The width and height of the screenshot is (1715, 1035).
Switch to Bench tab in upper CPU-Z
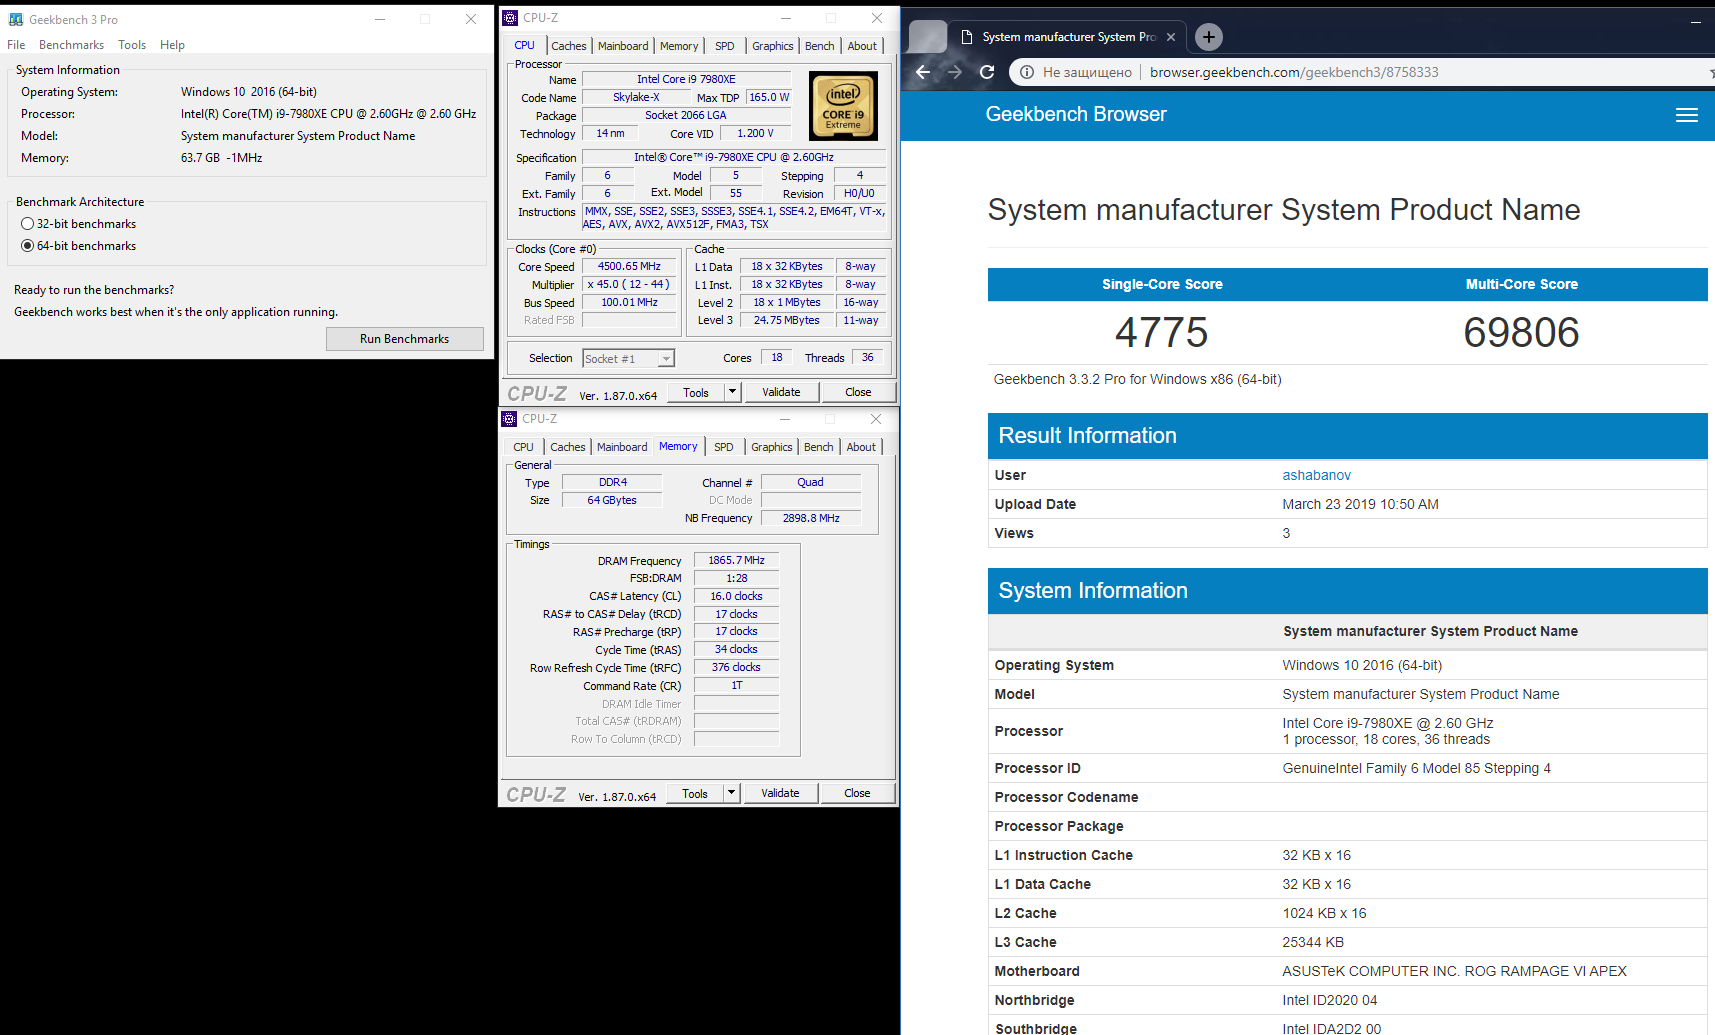(x=820, y=46)
